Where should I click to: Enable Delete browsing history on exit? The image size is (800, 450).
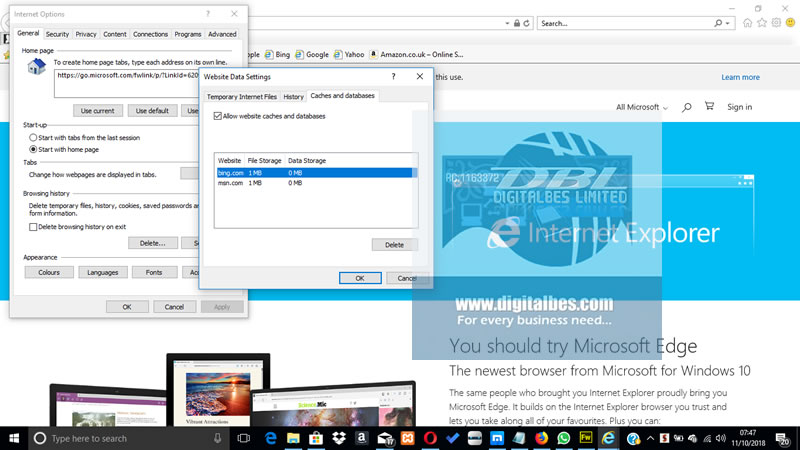[x=33, y=227]
